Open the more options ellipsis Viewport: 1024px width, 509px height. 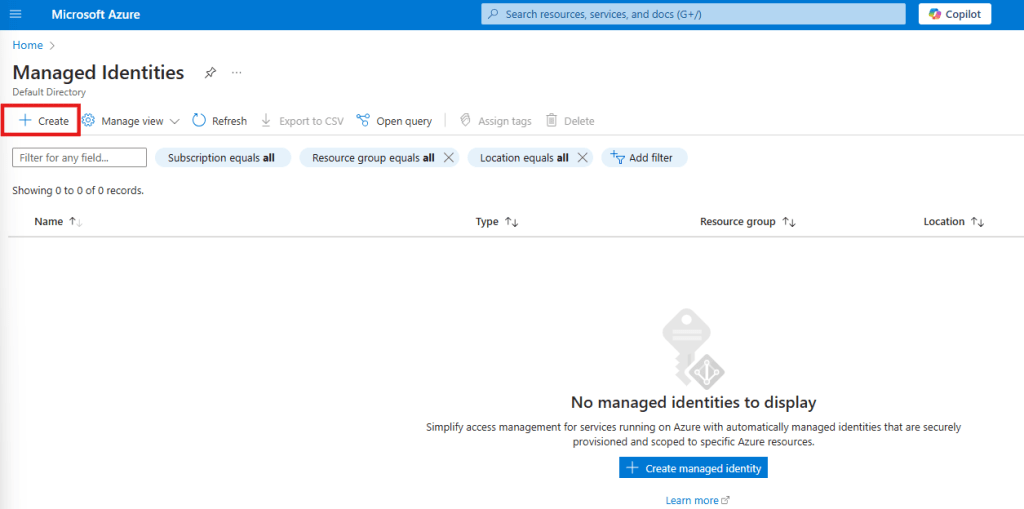click(237, 73)
